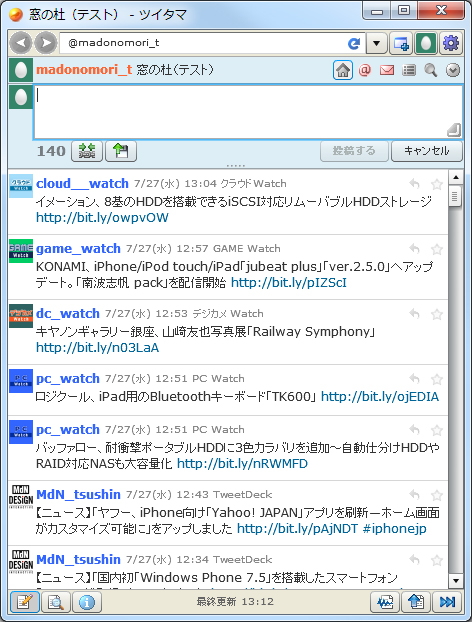Expand the round down-arrow menu button
Viewport: 472px width, 622px height.
pyautogui.click(x=453, y=70)
